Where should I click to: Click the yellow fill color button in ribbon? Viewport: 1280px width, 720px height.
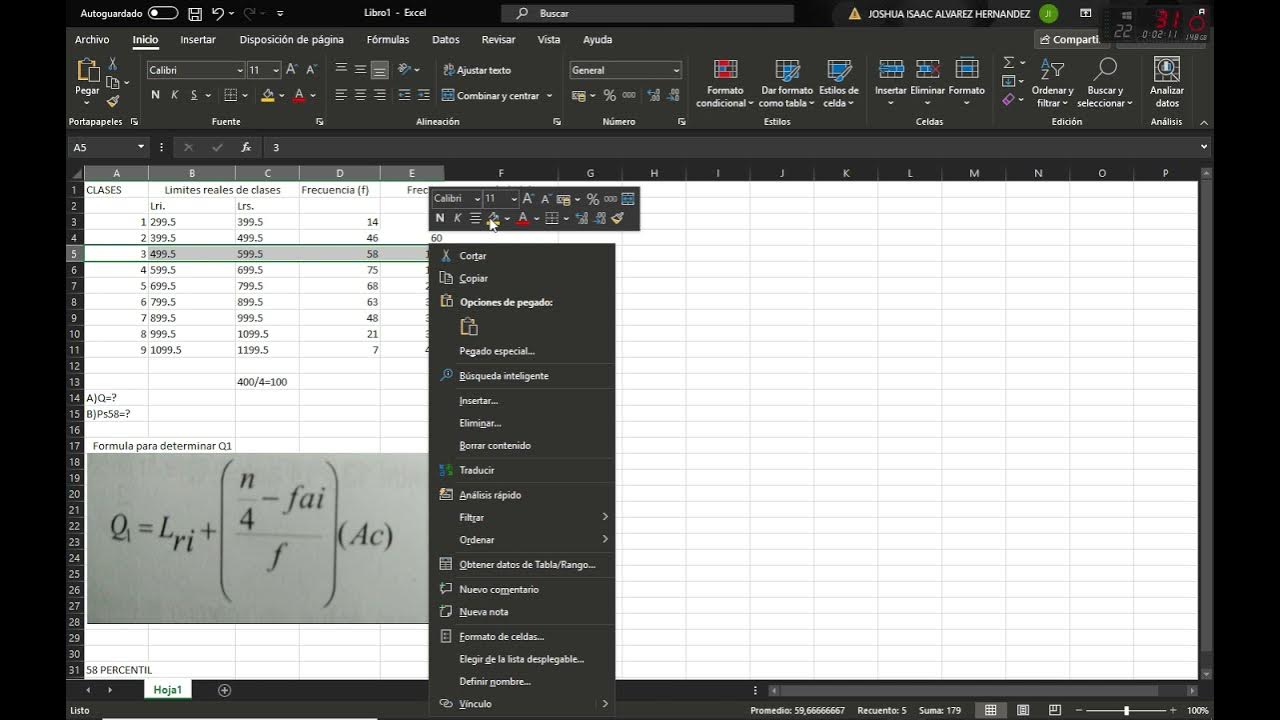(267, 95)
